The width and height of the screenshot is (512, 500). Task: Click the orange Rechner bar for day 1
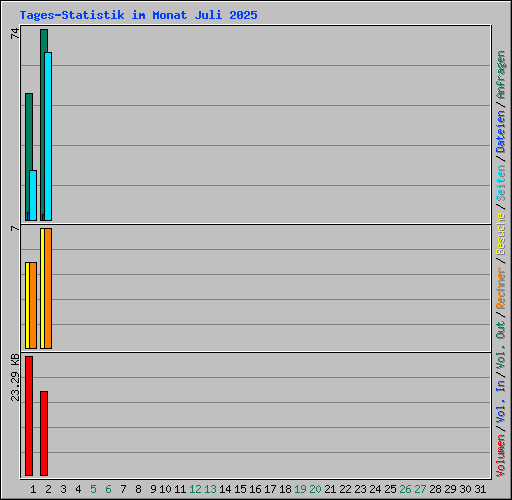(x=33, y=305)
